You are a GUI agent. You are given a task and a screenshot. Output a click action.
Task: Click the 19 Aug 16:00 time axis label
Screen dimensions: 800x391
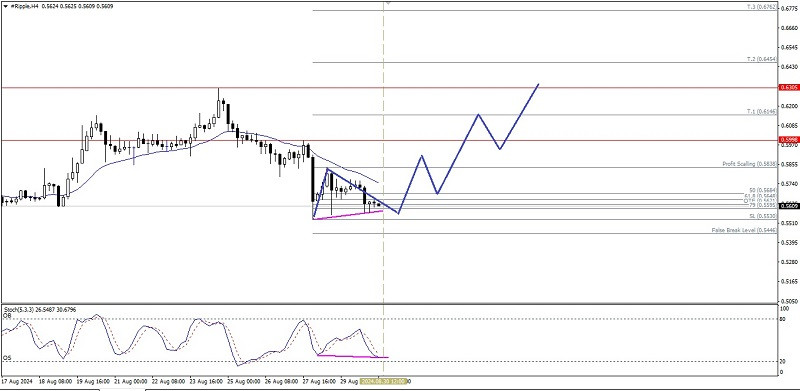pyautogui.click(x=94, y=381)
